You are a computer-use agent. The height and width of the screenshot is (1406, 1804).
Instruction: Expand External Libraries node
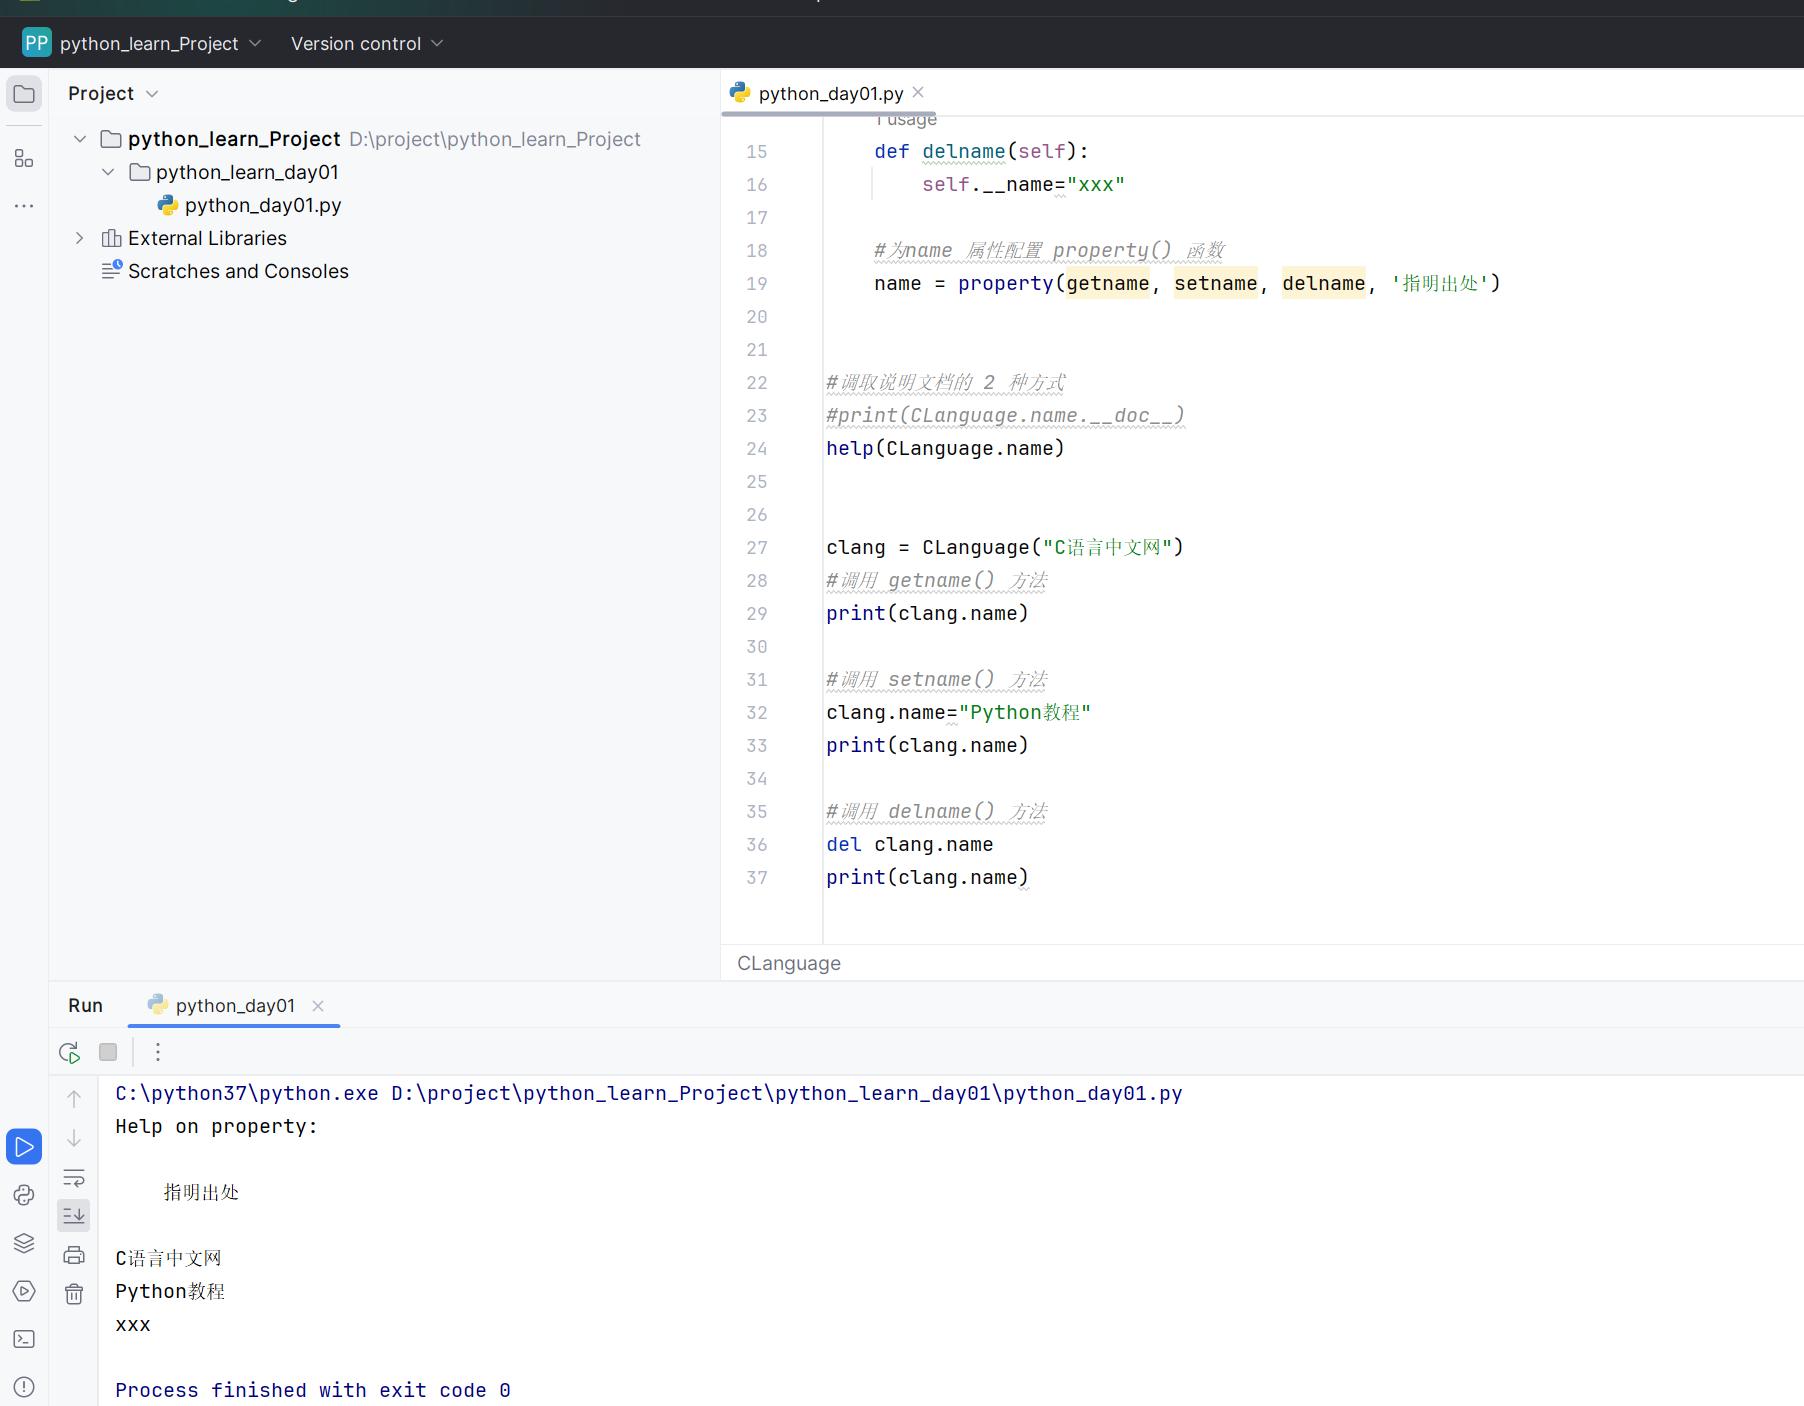(x=80, y=238)
